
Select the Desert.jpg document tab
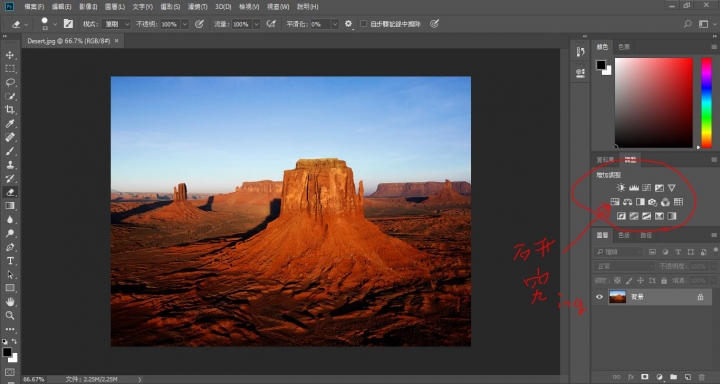coord(69,41)
